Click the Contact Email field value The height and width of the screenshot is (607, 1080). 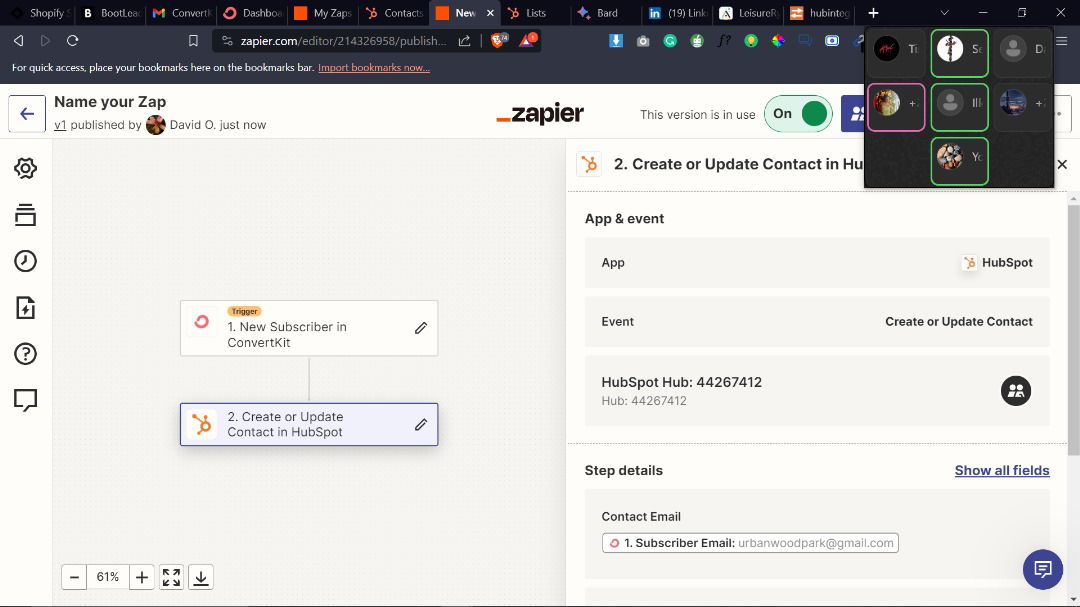[x=750, y=543]
